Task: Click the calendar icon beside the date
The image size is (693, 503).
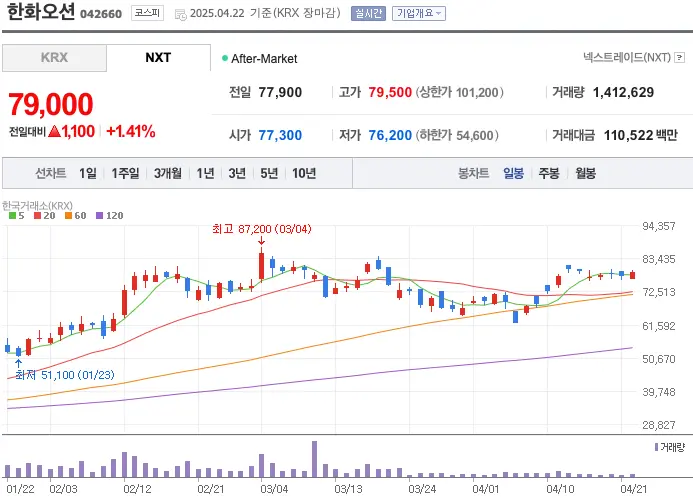Action: coord(181,14)
